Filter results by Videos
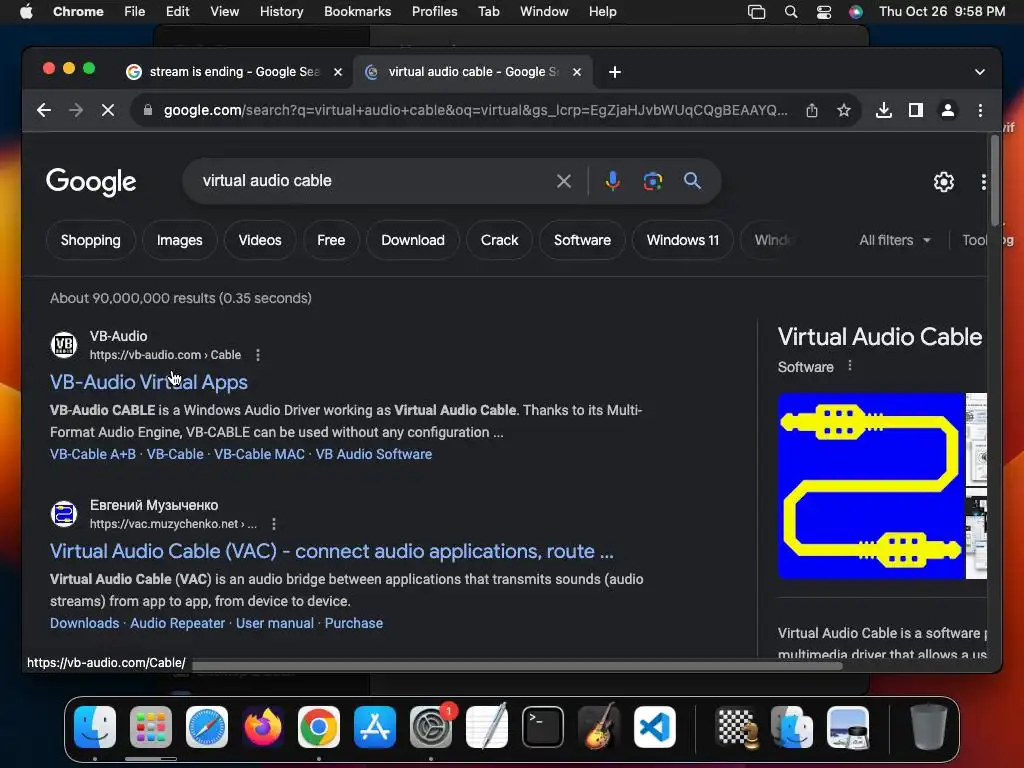 pos(260,240)
